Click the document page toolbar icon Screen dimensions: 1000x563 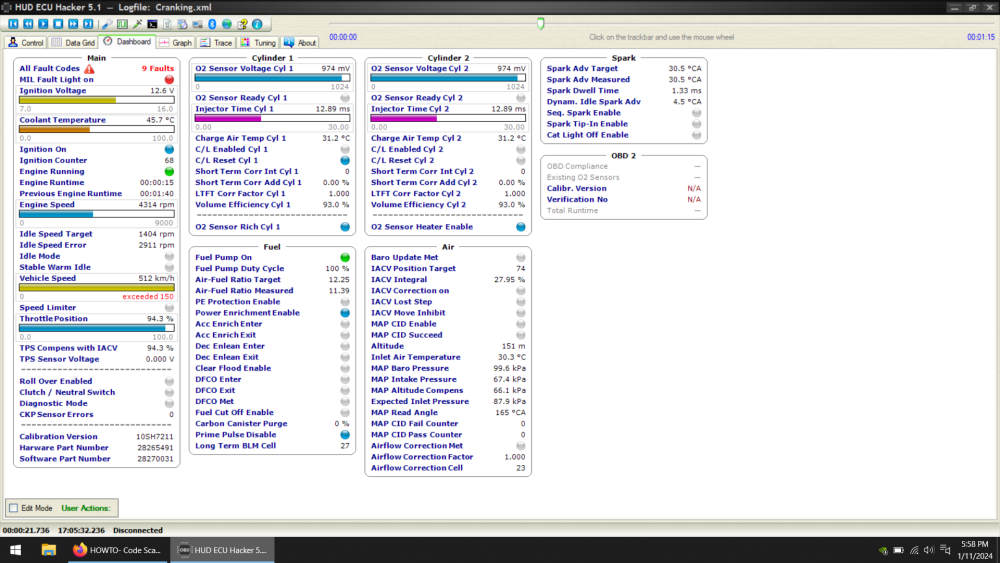pos(167,24)
